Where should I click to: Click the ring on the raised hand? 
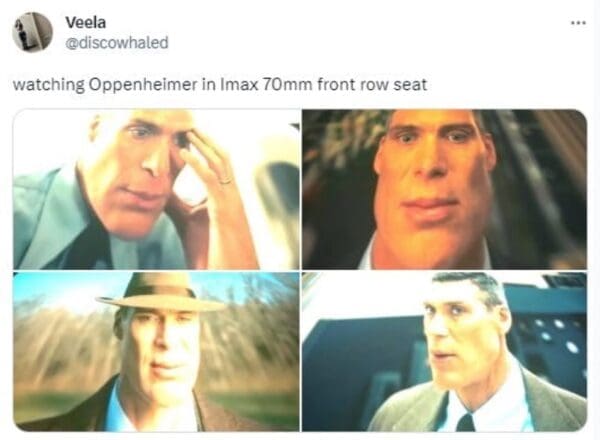click(x=225, y=180)
